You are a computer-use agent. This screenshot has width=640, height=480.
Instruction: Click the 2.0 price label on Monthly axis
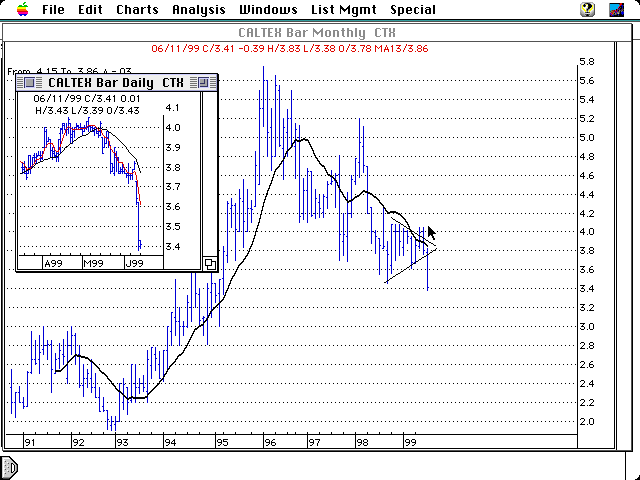pyautogui.click(x=587, y=422)
